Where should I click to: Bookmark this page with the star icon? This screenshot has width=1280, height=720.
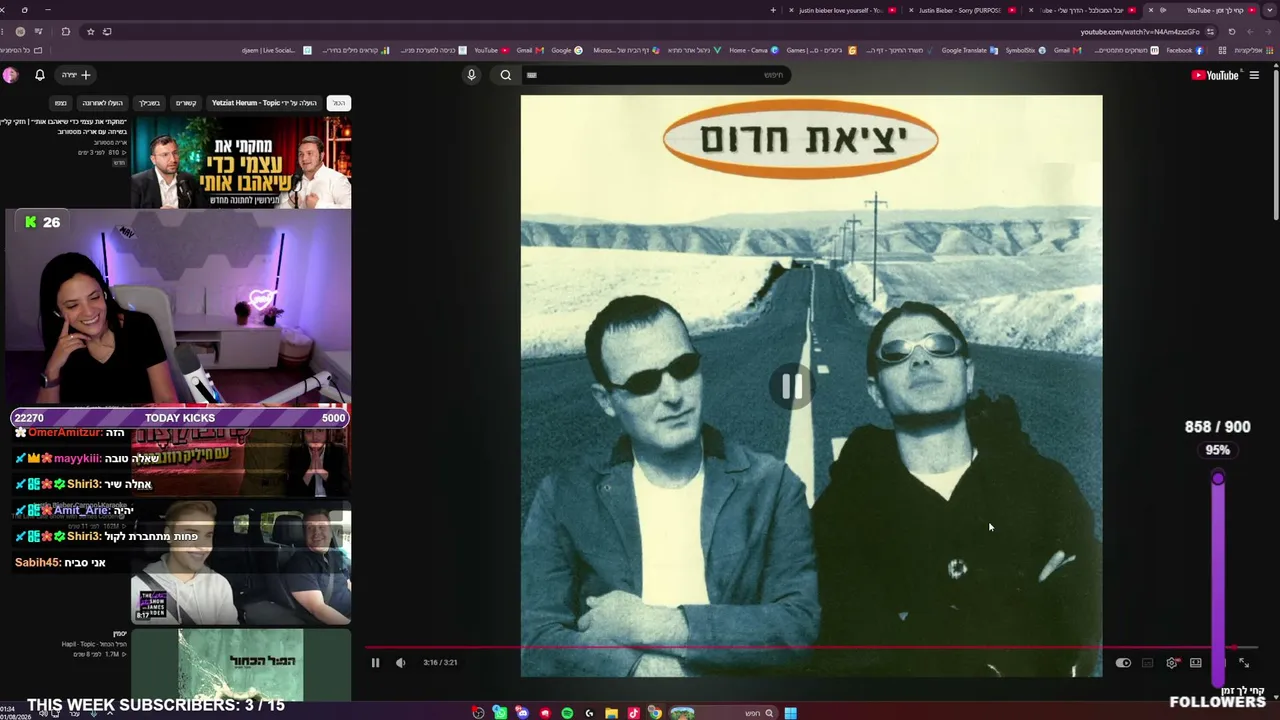click(90, 32)
